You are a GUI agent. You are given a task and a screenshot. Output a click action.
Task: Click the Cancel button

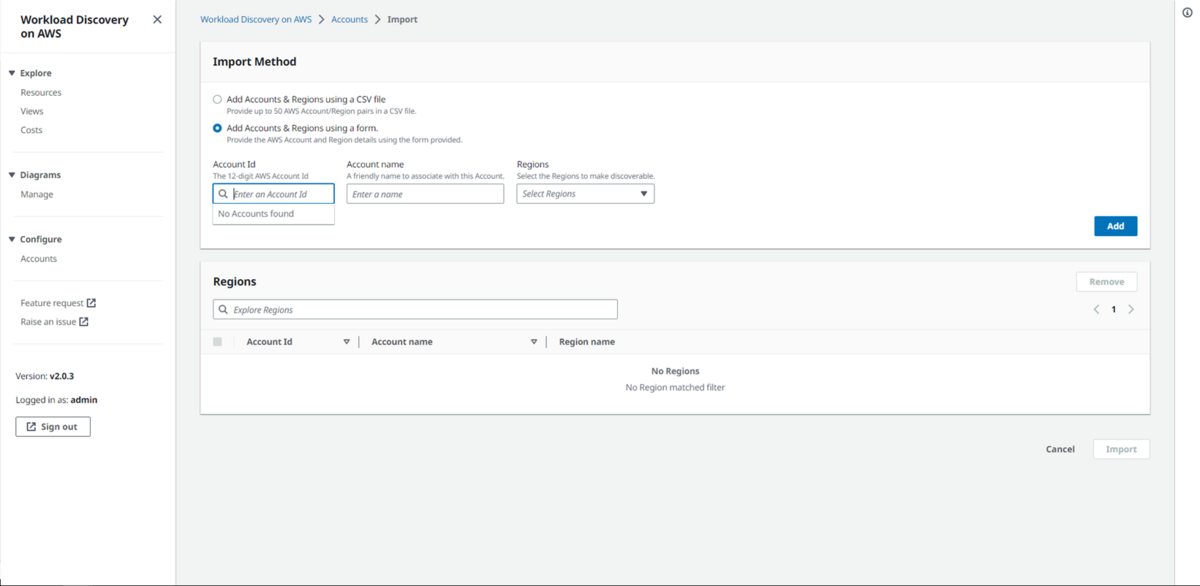click(1060, 449)
